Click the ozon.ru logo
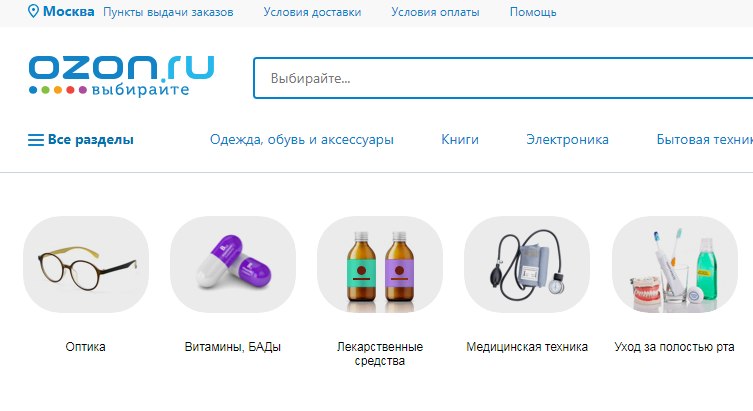This screenshot has width=753, height=411. pyautogui.click(x=121, y=76)
